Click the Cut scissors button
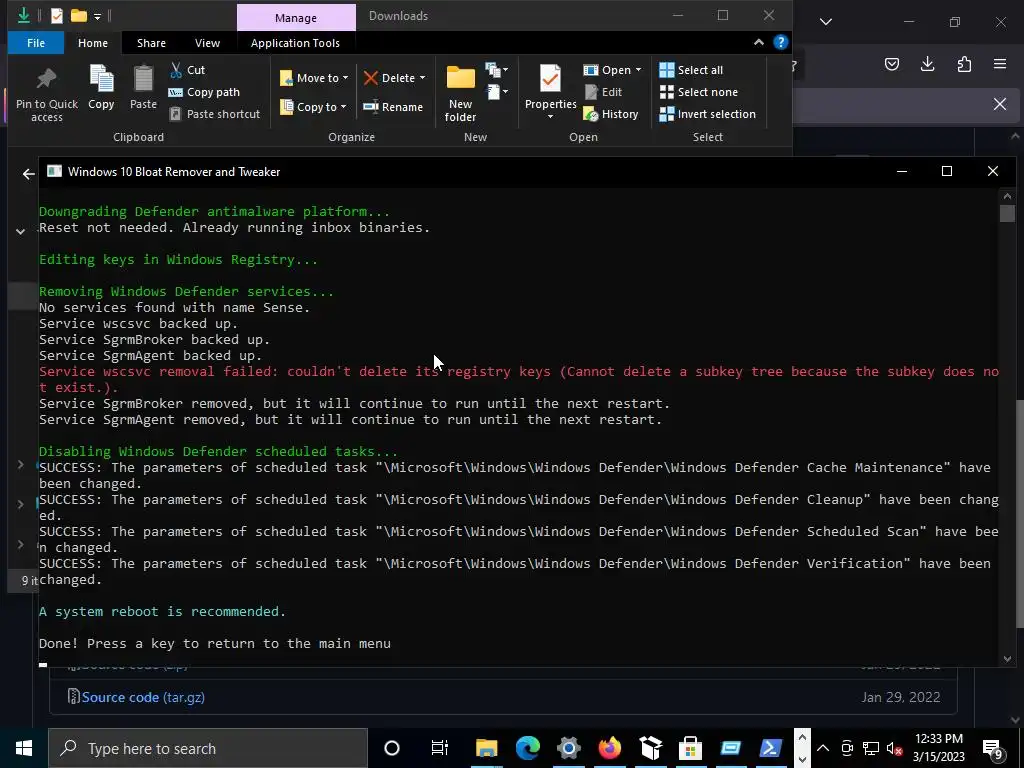This screenshot has width=1024, height=768. coord(187,70)
